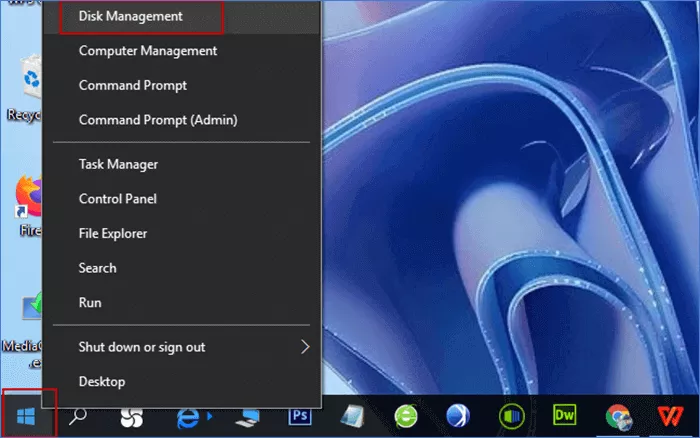Click the green circular barrel taskbar icon
The height and width of the screenshot is (438, 700).
tap(512, 416)
